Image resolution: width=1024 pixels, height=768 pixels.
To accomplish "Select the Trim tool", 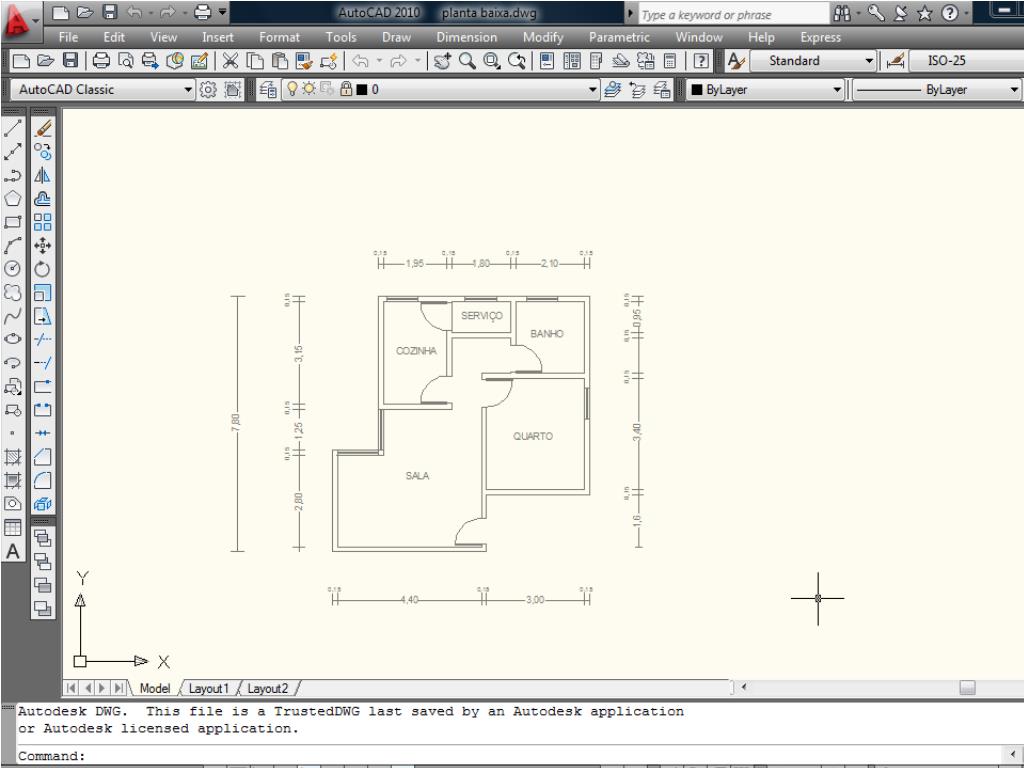I will coord(42,339).
